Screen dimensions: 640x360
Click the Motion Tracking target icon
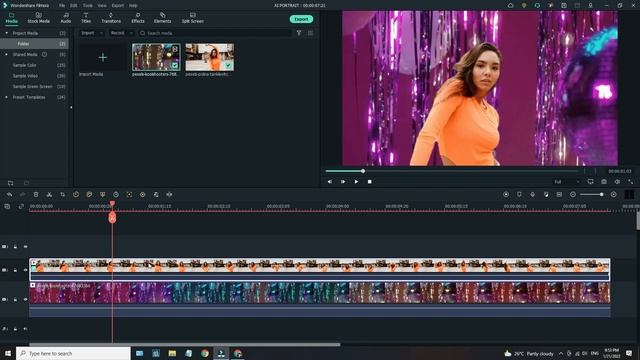click(129, 195)
